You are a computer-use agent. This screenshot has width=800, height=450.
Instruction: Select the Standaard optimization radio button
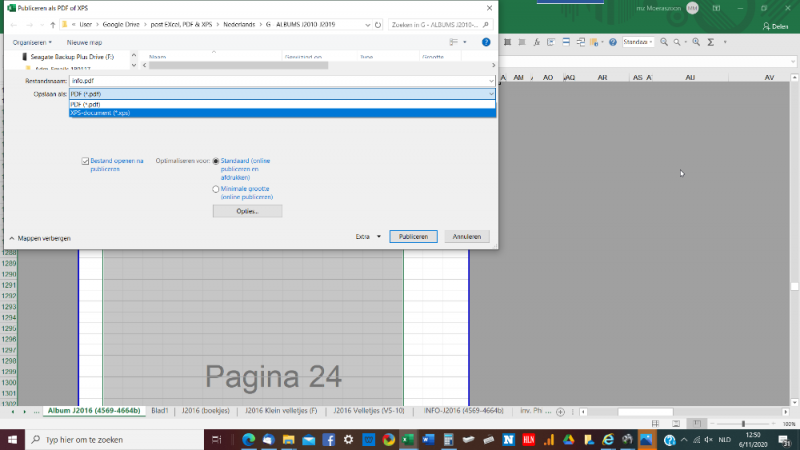[216, 160]
